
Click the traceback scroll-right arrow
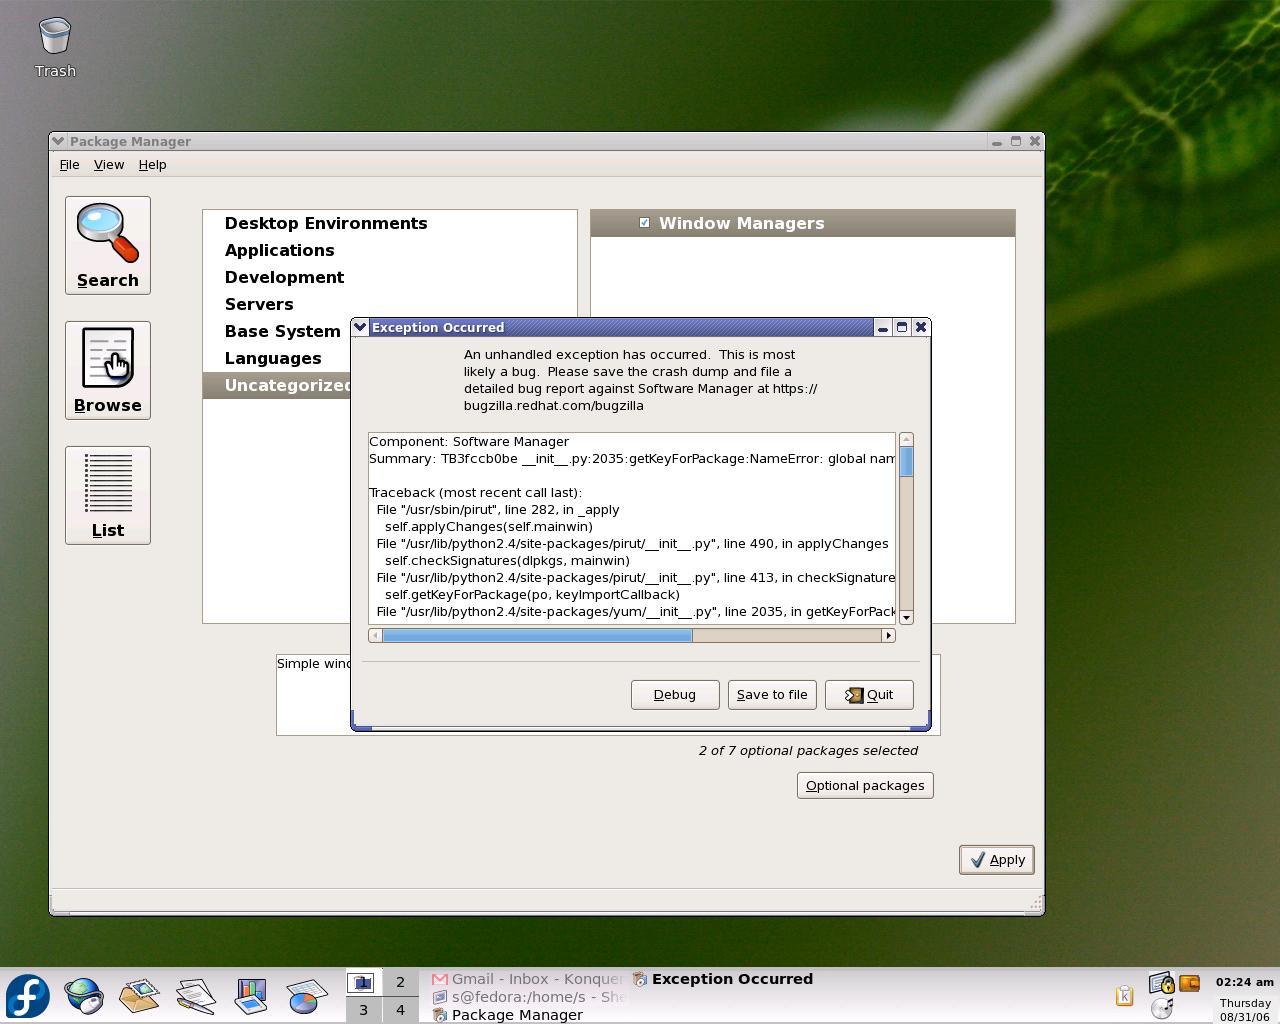[888, 636]
